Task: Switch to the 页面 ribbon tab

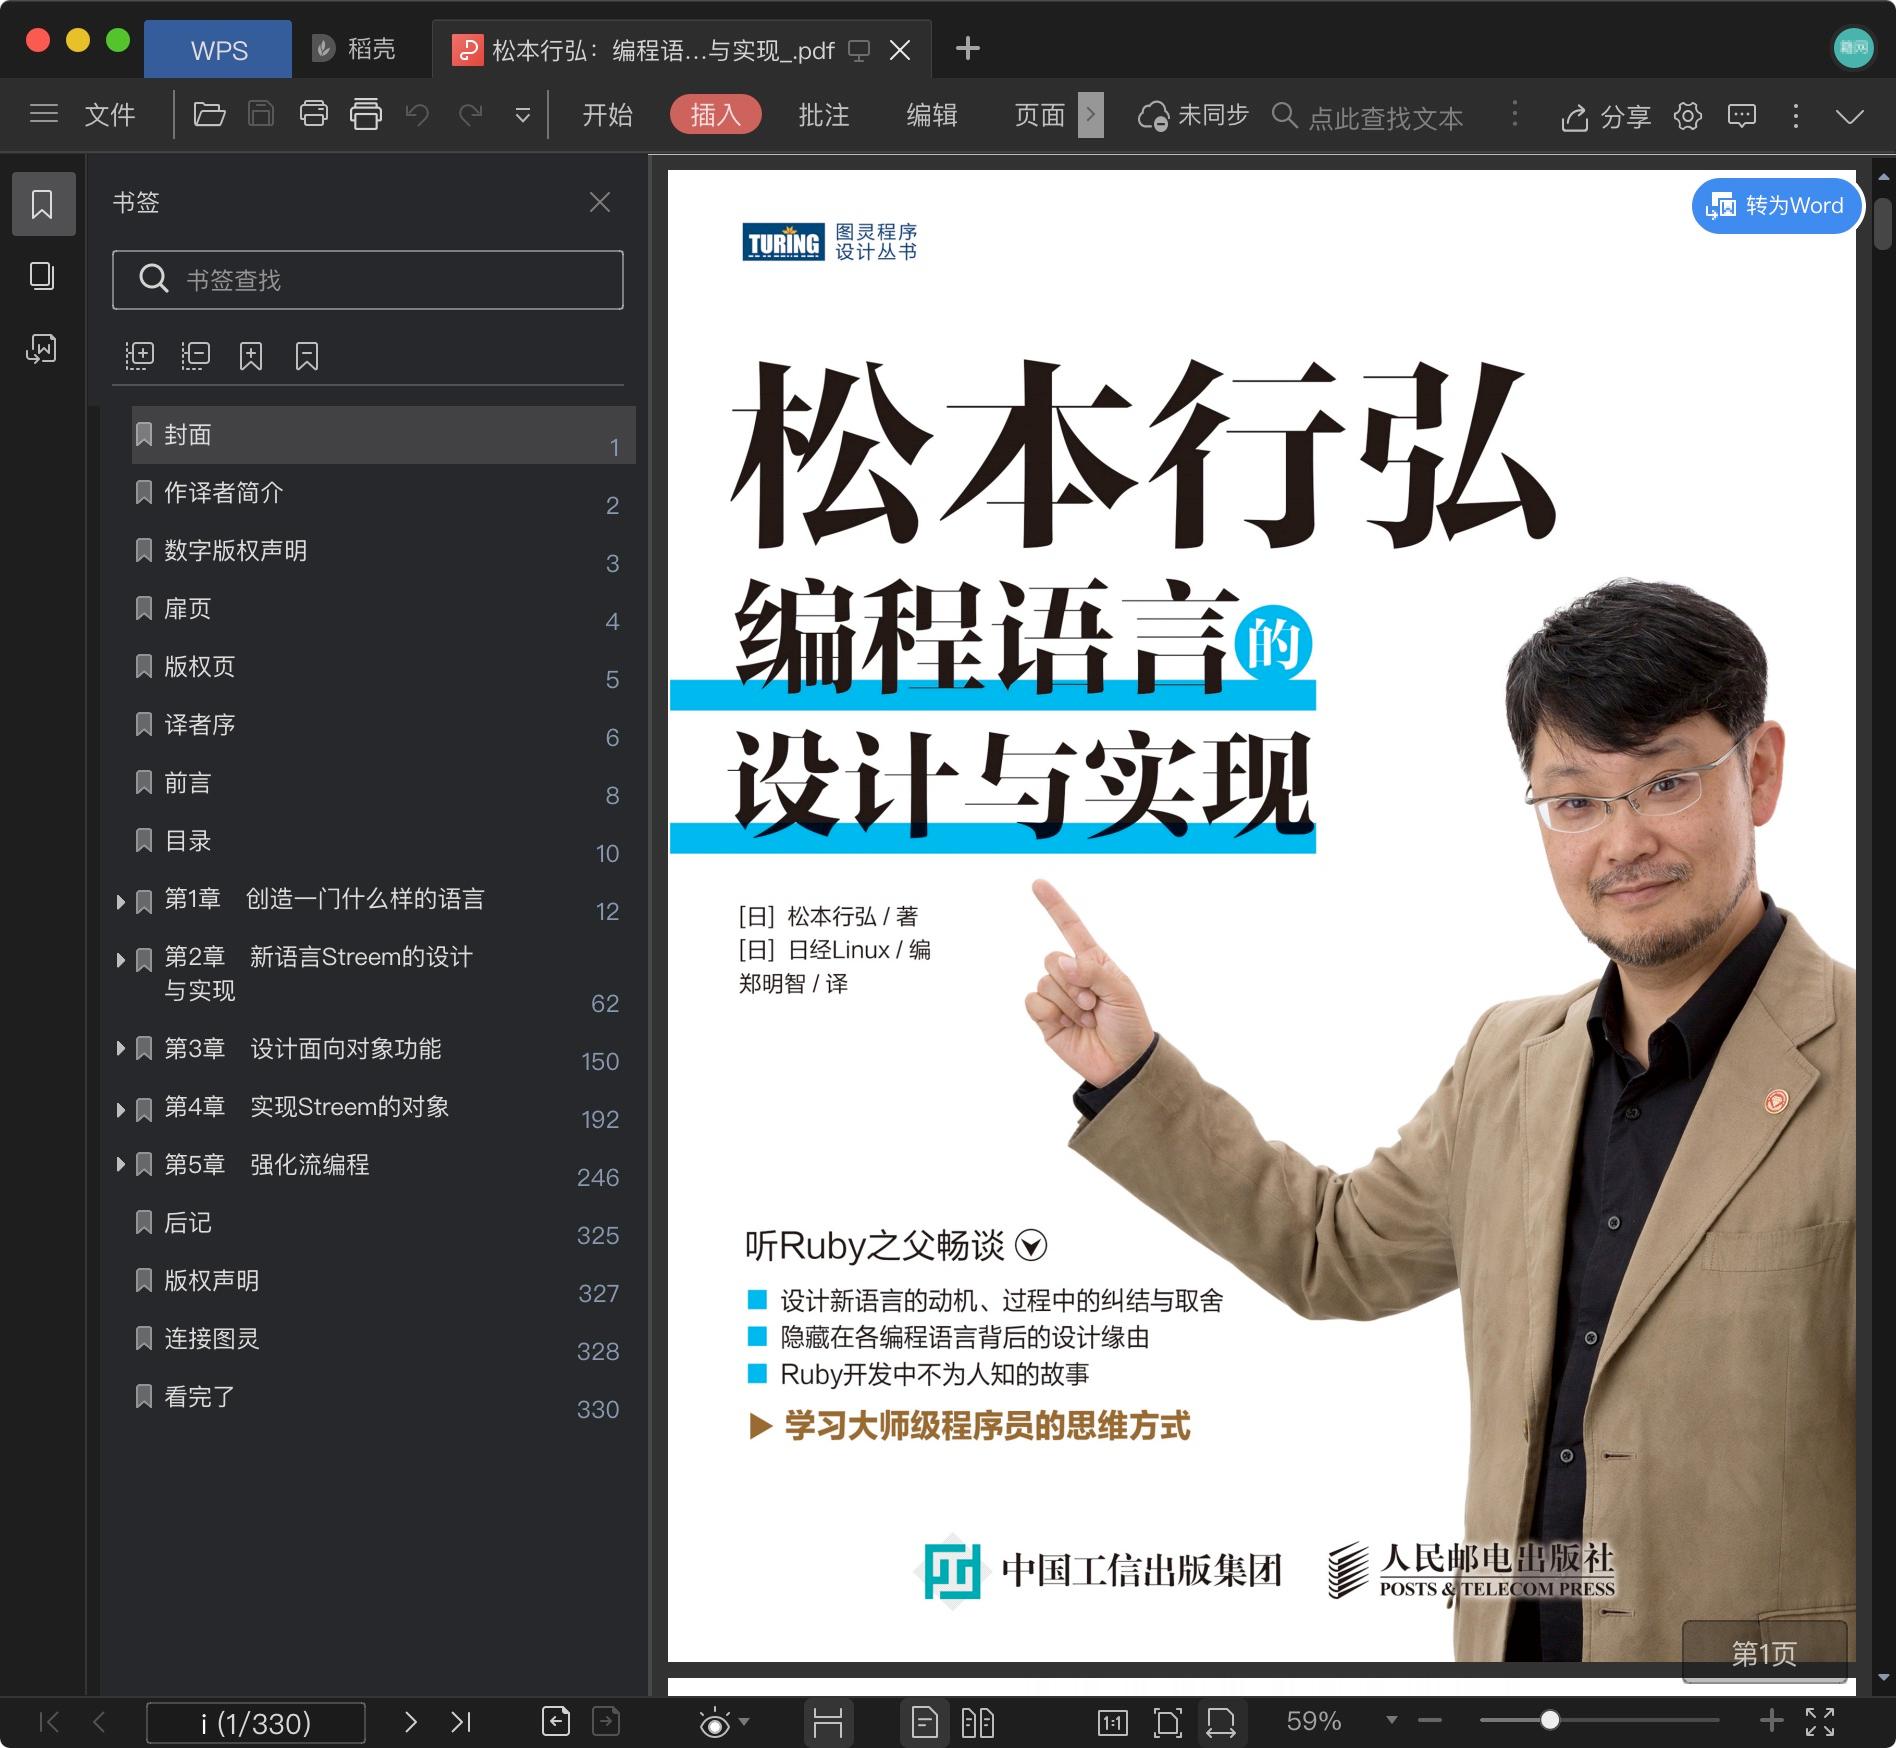Action: [1039, 115]
